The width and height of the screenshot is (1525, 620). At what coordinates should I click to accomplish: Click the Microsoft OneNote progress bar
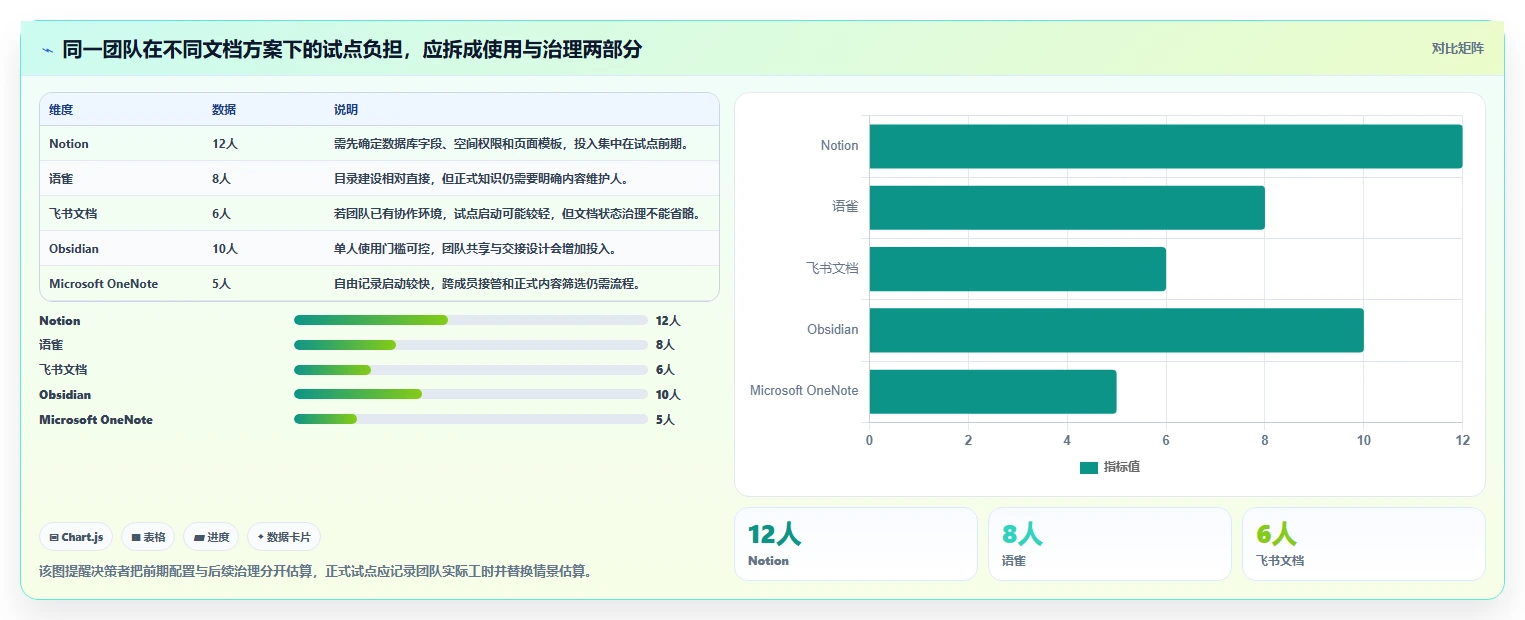click(471, 419)
